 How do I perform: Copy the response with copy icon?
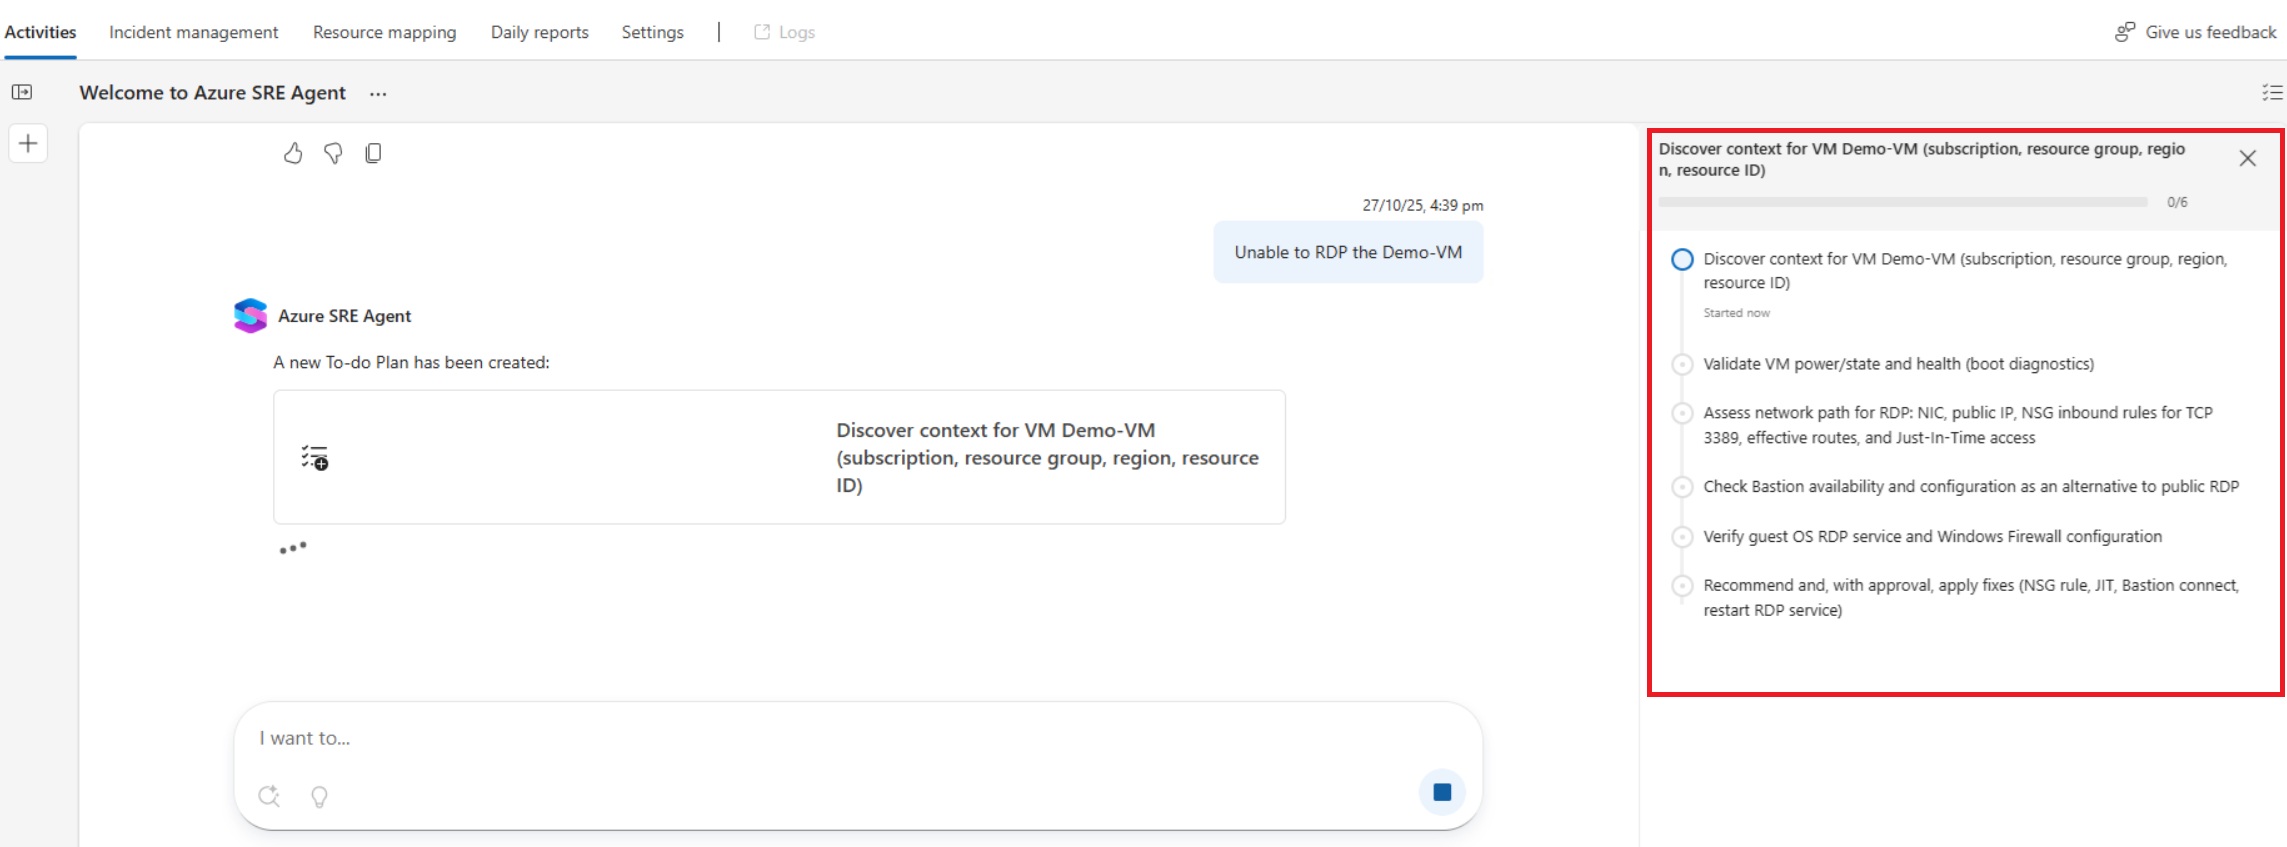click(373, 153)
